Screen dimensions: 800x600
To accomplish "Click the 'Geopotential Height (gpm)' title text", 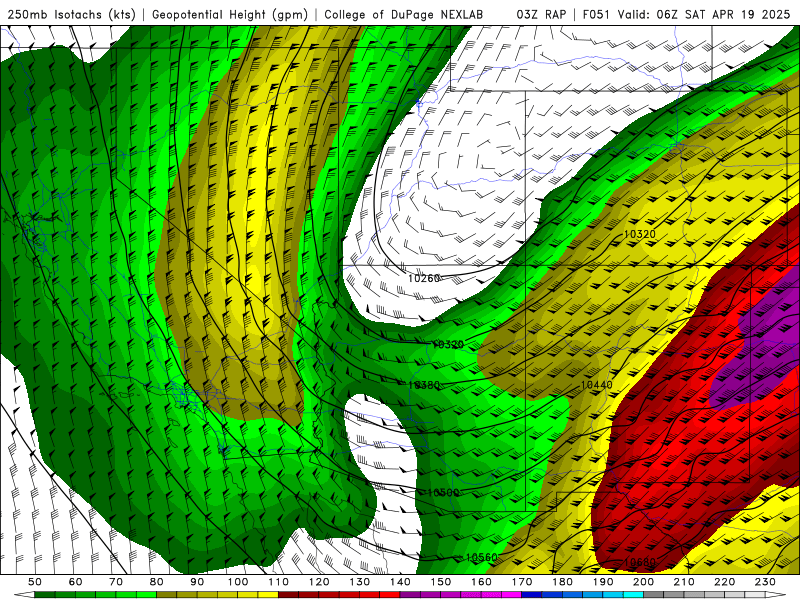I will (x=230, y=15).
